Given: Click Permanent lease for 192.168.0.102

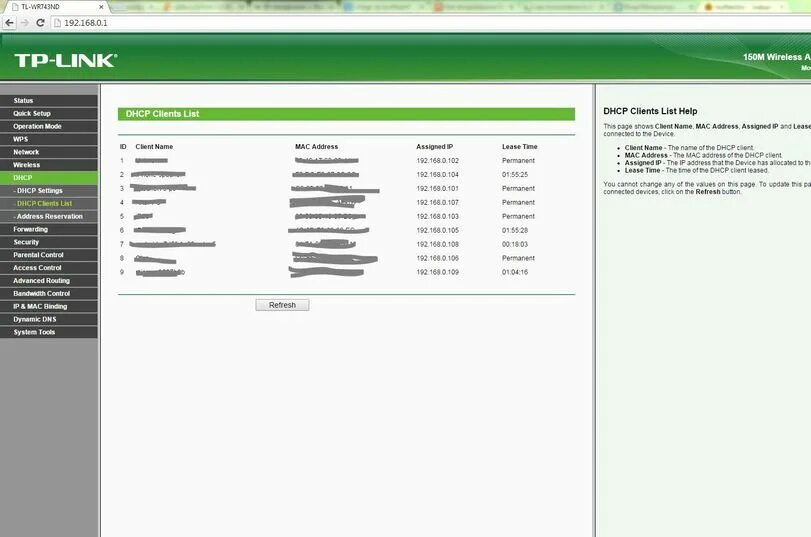Looking at the screenshot, I should point(518,161).
